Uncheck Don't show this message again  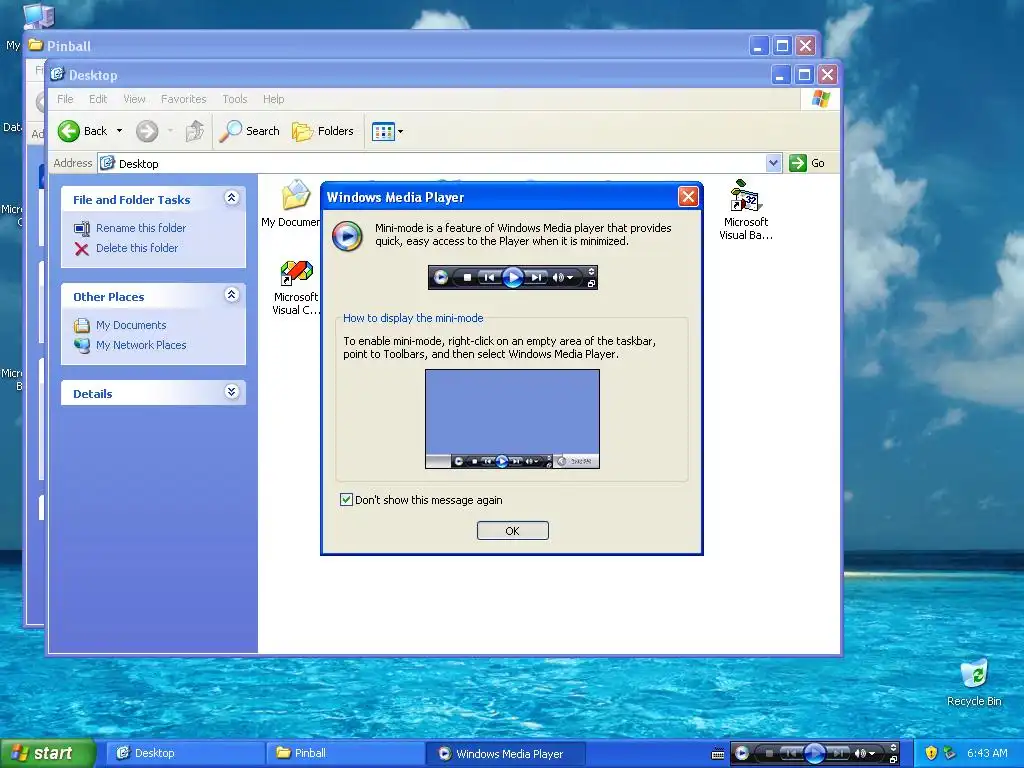(346, 500)
